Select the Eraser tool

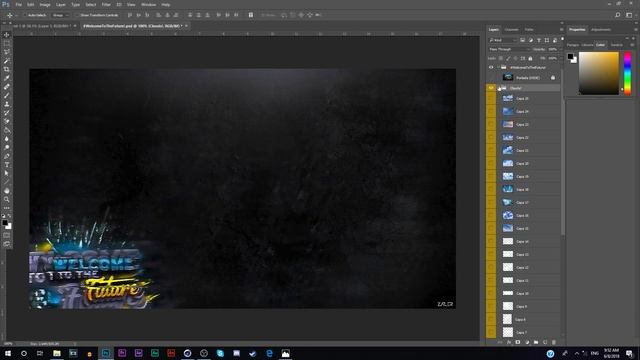tap(7, 122)
